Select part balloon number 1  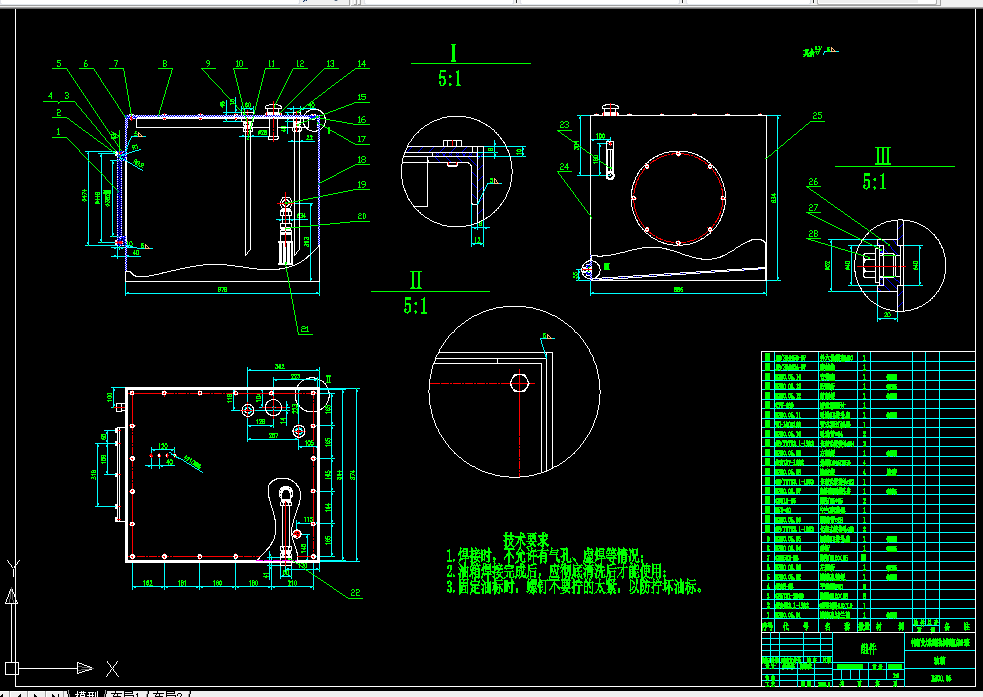tap(58, 132)
